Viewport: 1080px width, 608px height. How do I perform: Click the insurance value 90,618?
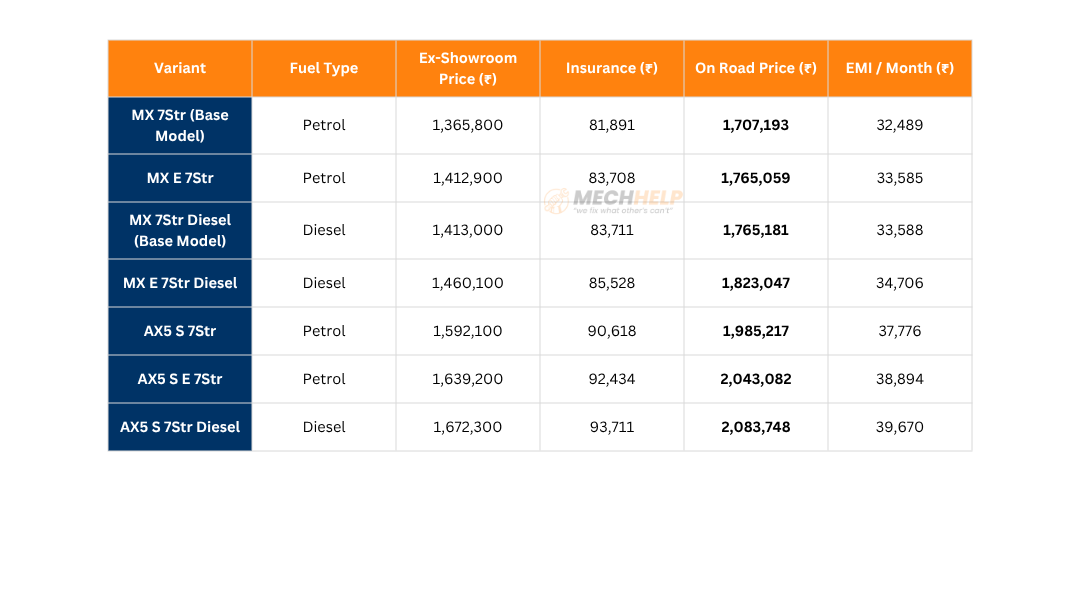(x=612, y=331)
